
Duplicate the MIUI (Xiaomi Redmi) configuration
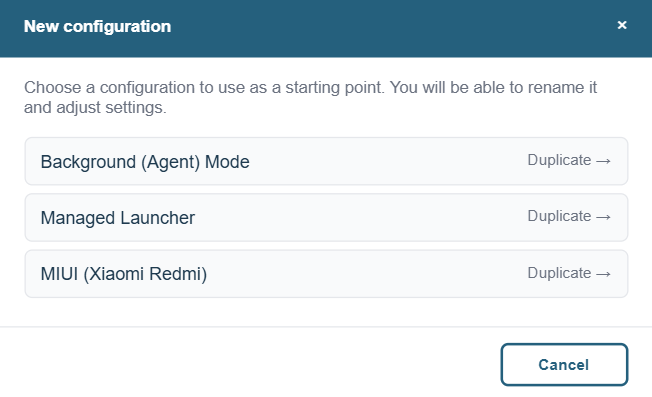[x=568, y=273]
